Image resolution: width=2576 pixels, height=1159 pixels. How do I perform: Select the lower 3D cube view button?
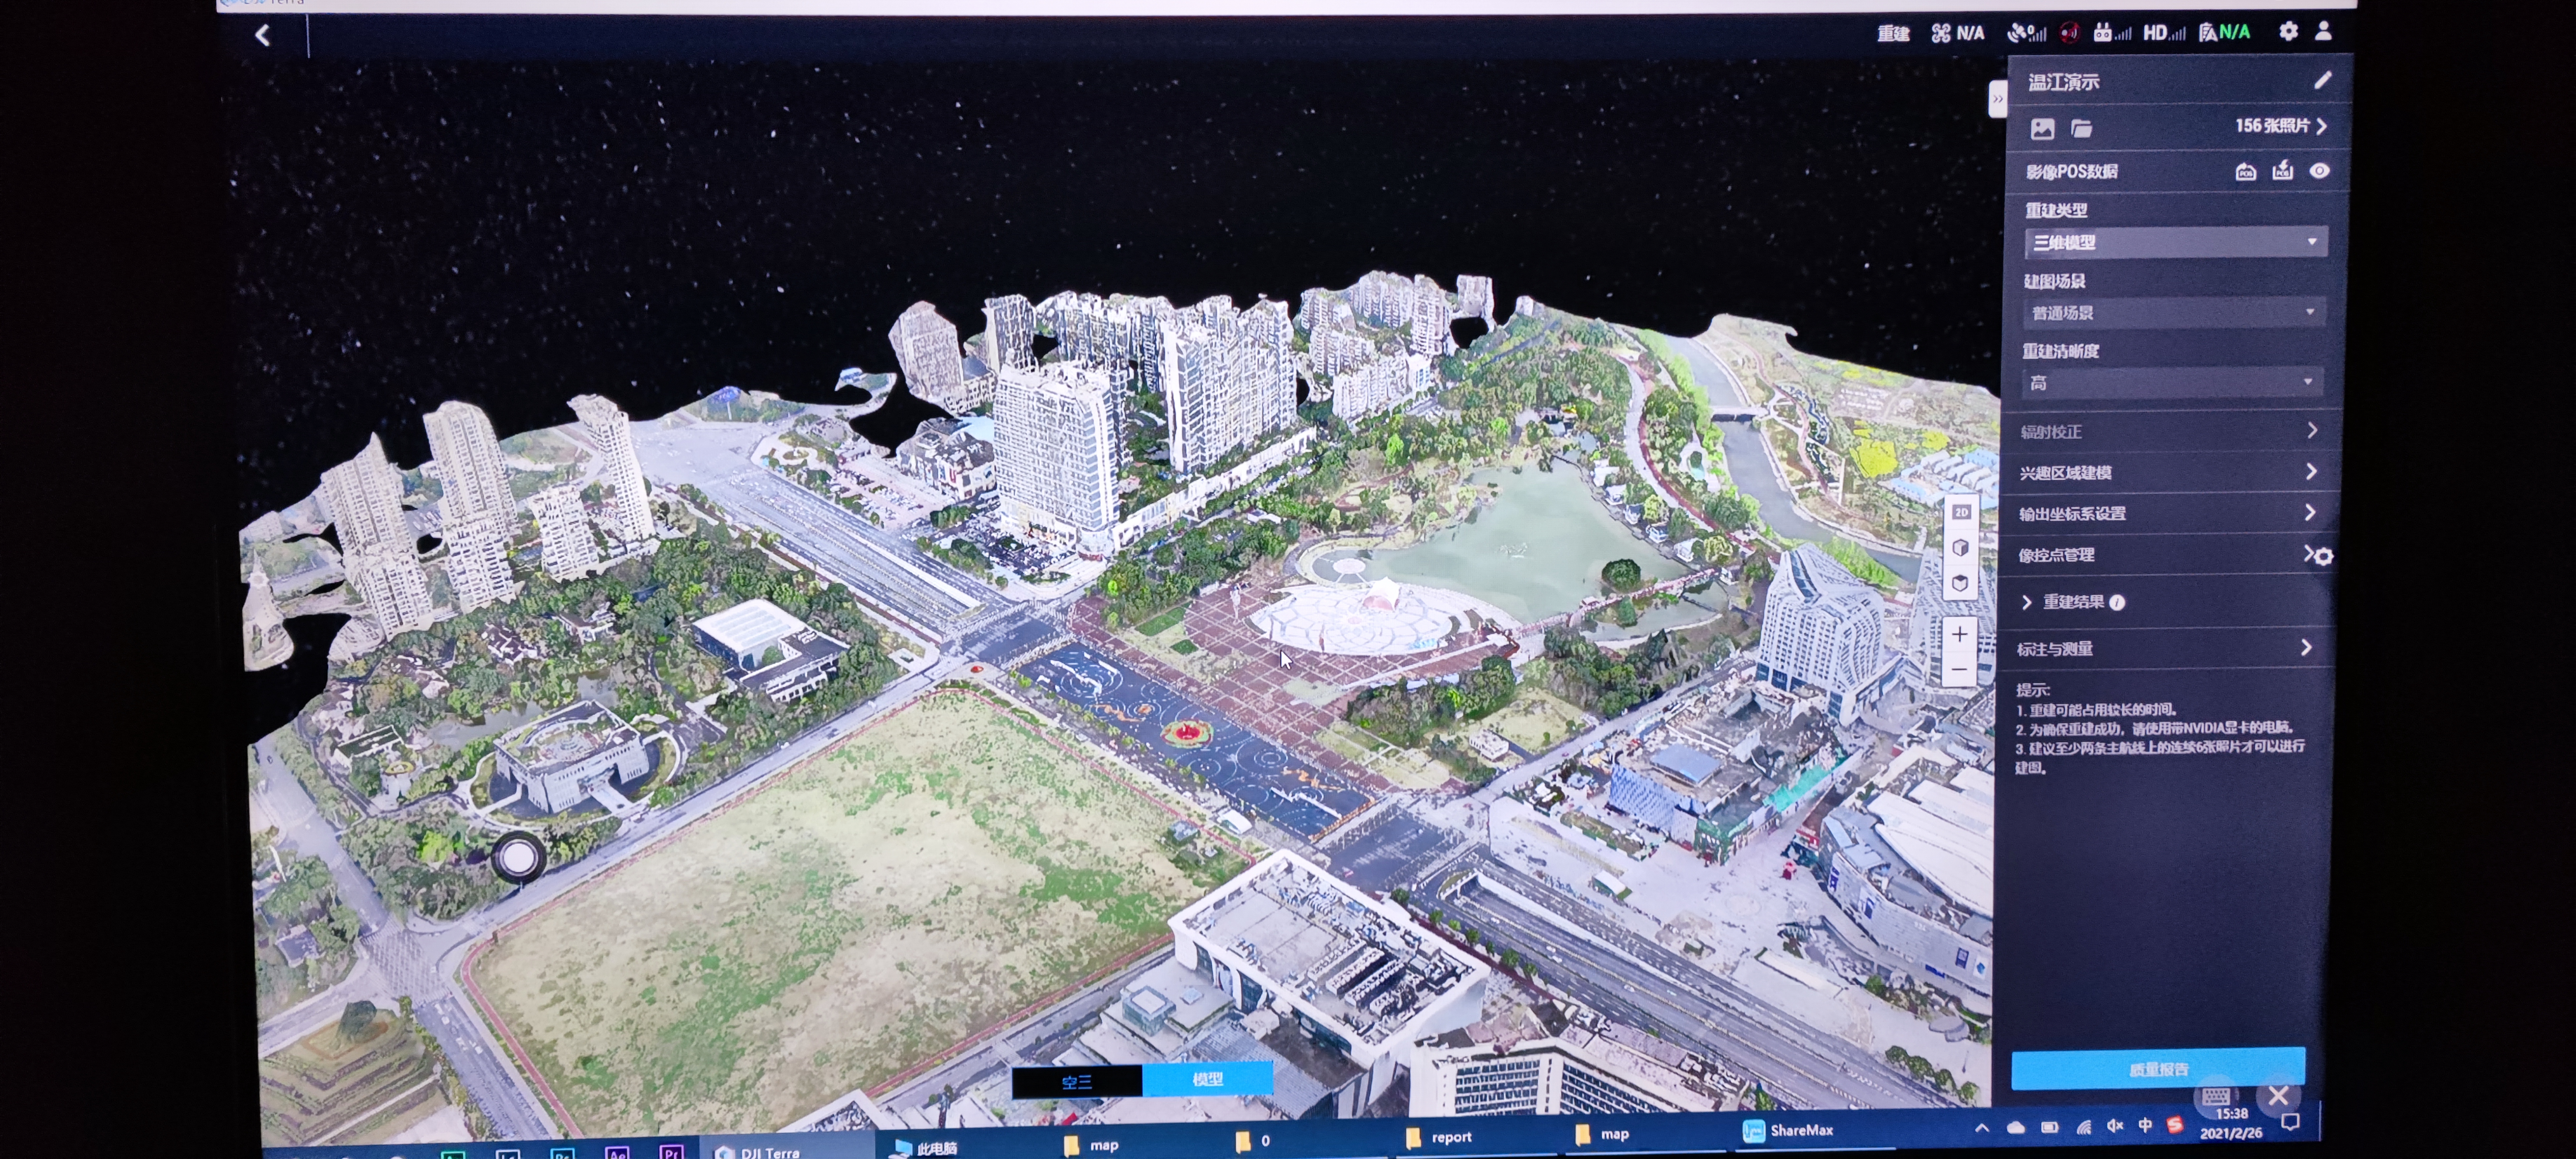[x=1960, y=582]
